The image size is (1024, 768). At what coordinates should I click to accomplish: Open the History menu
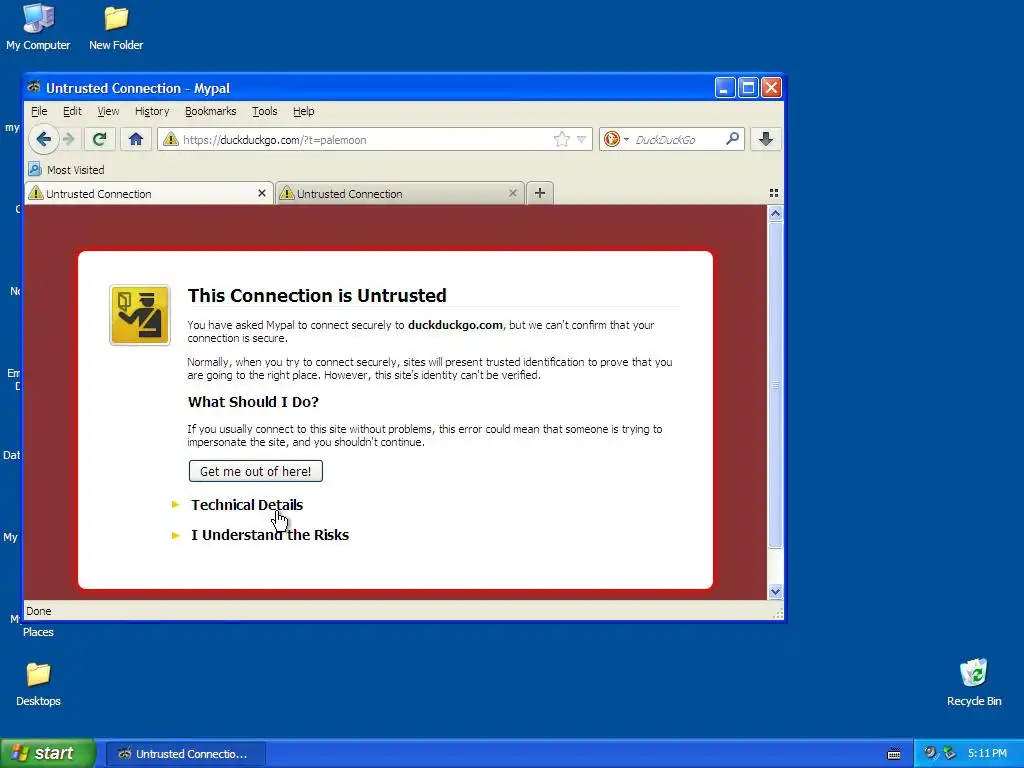152,111
